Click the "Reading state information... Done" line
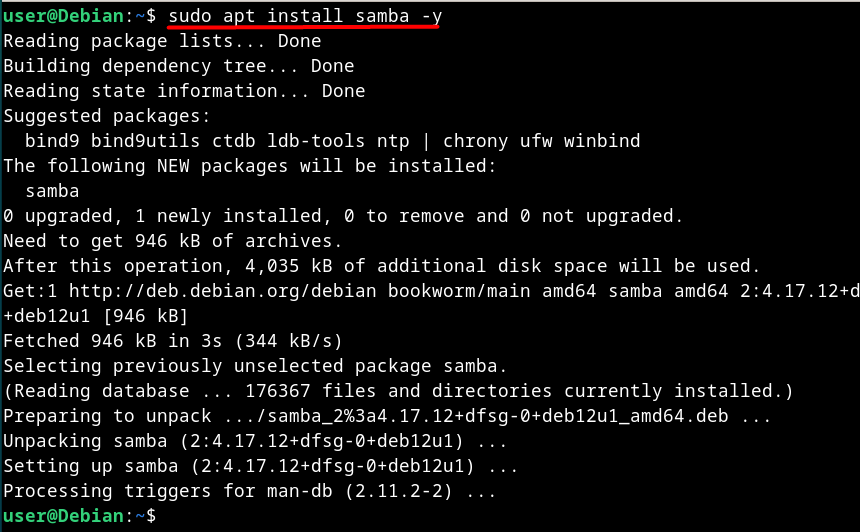 click(184, 91)
